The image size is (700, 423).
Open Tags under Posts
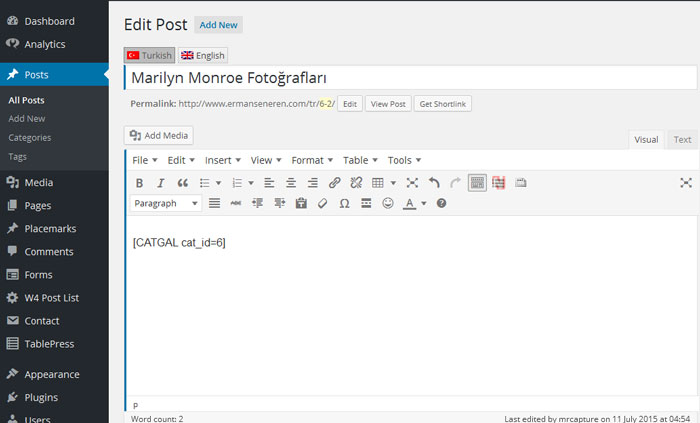pos(17,157)
